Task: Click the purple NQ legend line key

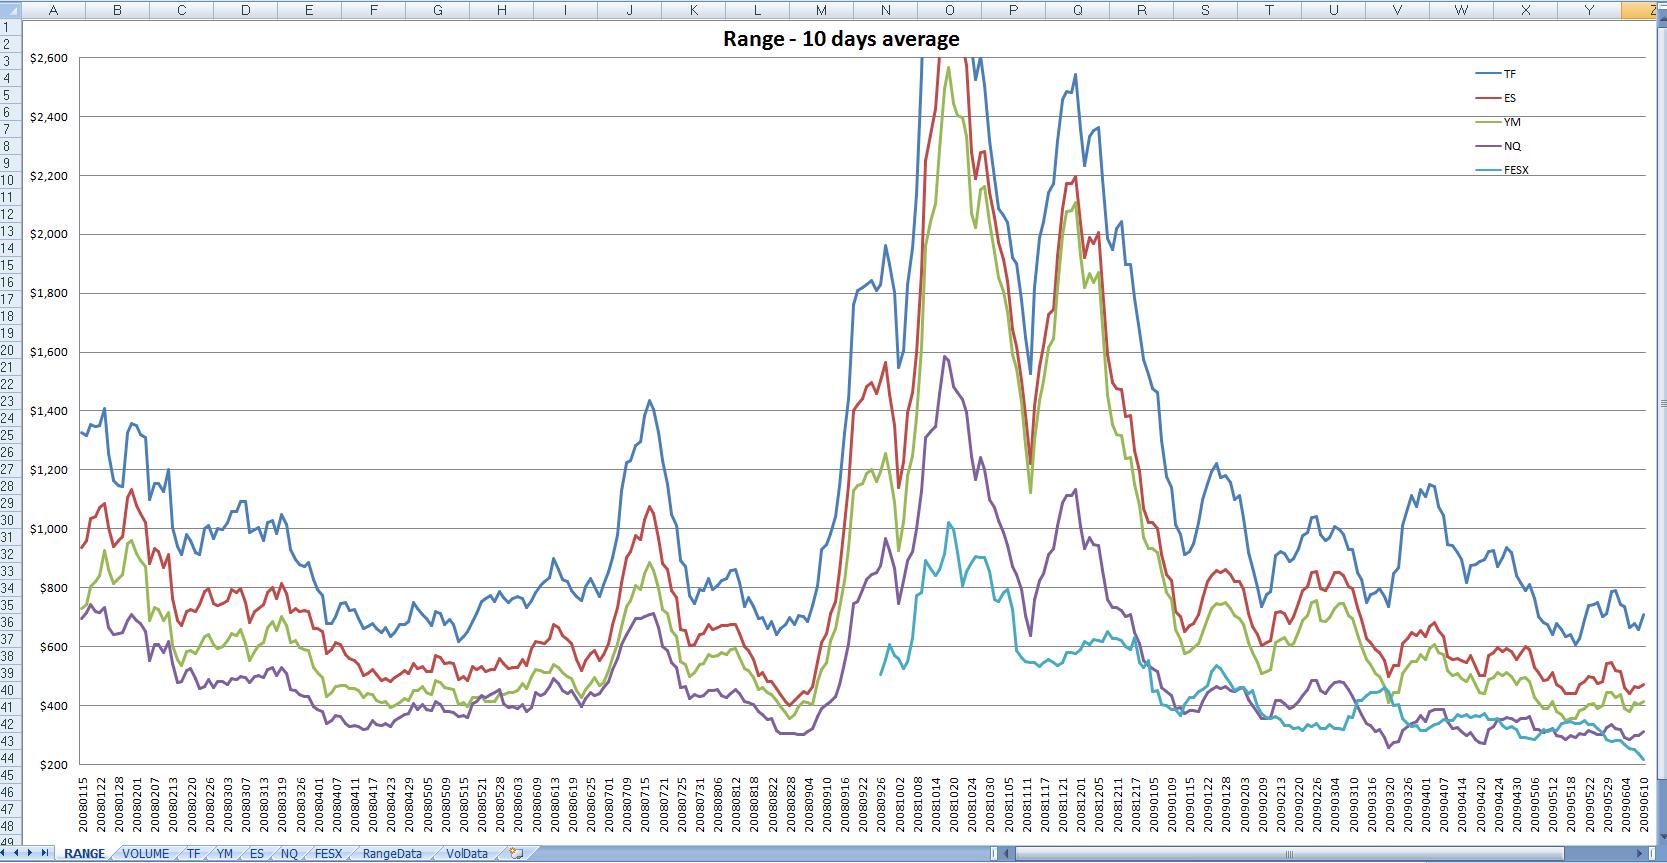Action: point(1487,146)
